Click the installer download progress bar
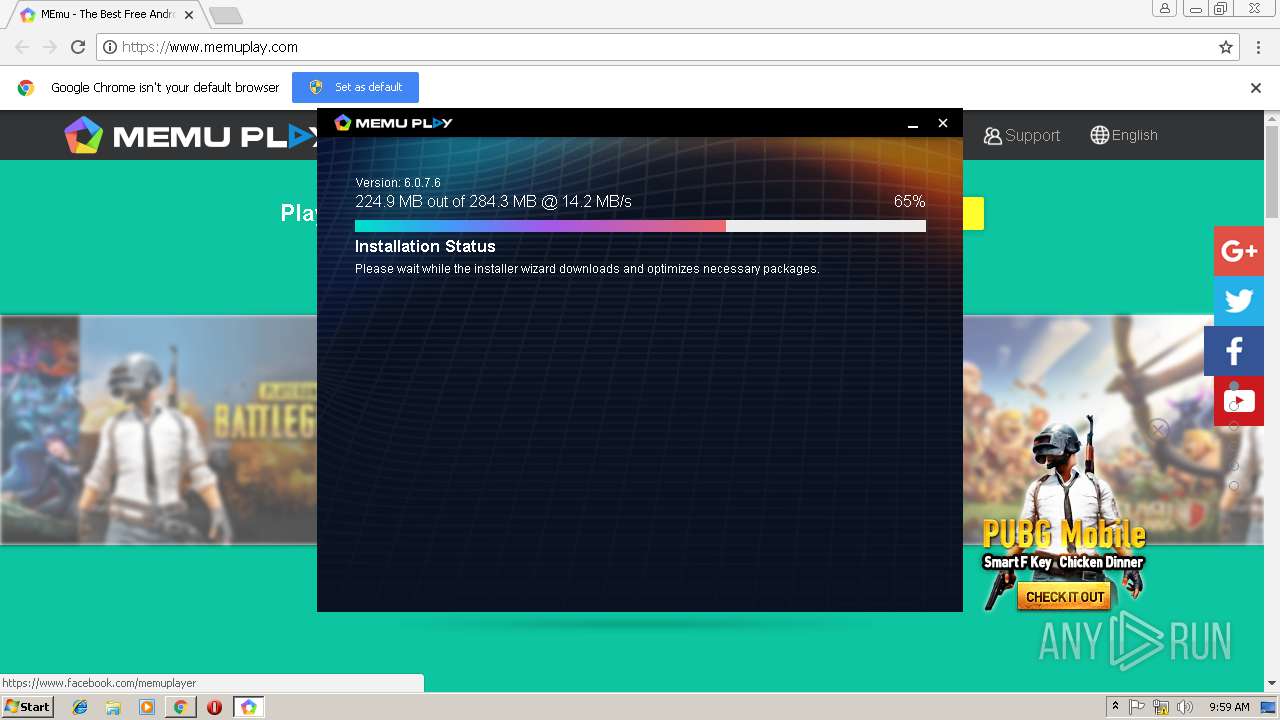 pos(640,226)
